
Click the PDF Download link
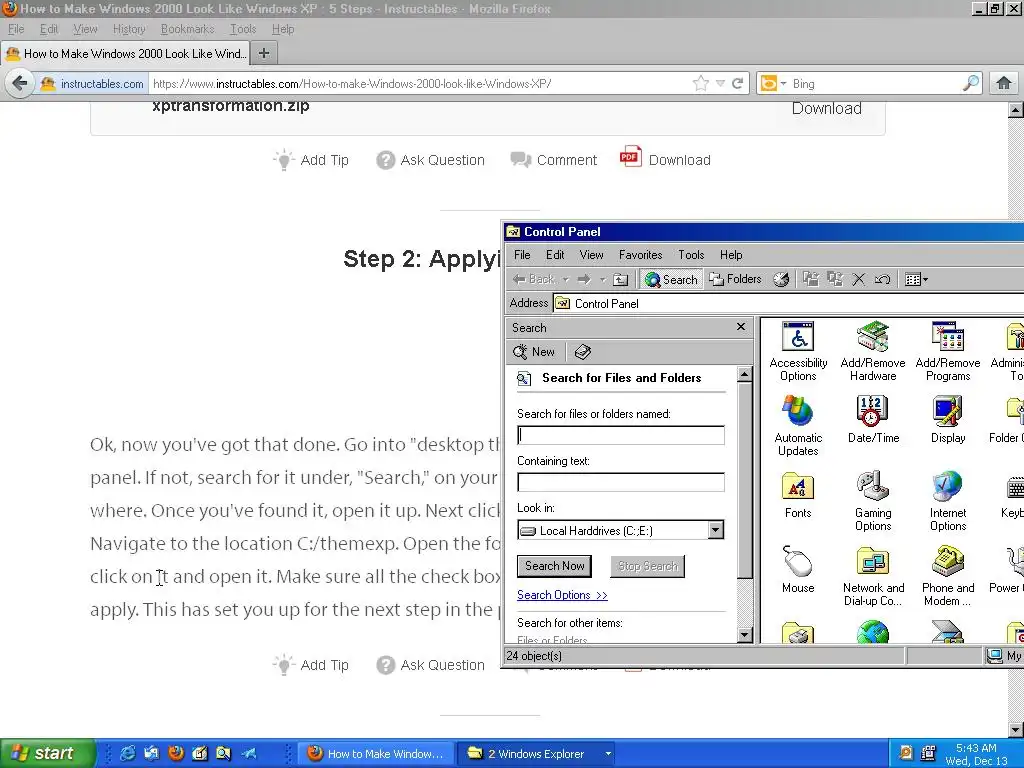pyautogui.click(x=665, y=159)
